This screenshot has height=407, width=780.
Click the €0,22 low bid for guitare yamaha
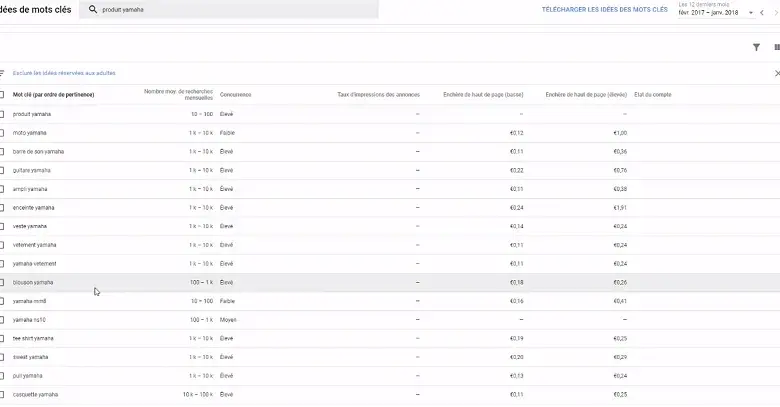[x=516, y=170]
